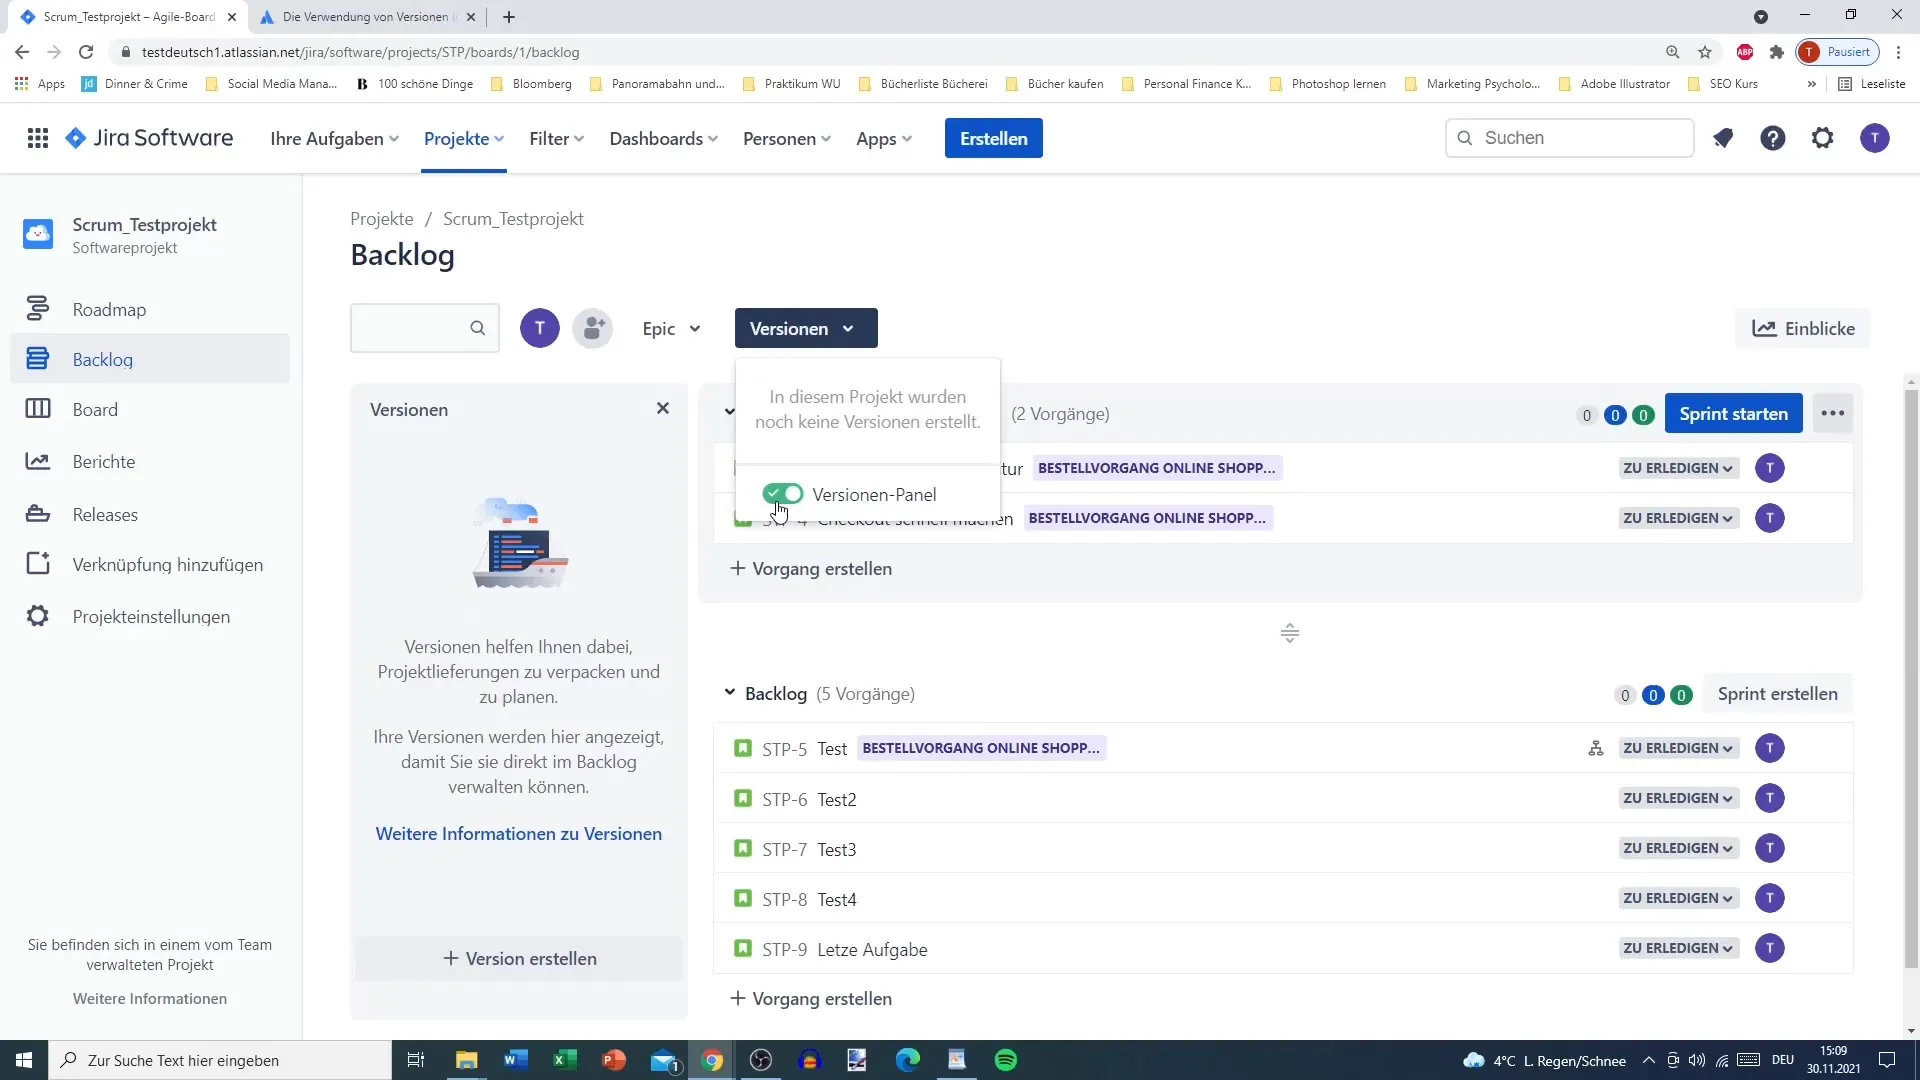This screenshot has height=1080, width=1920.
Task: Expand STP-5 status dropdown ZU ERLEDIGEN
Action: 1683,750
